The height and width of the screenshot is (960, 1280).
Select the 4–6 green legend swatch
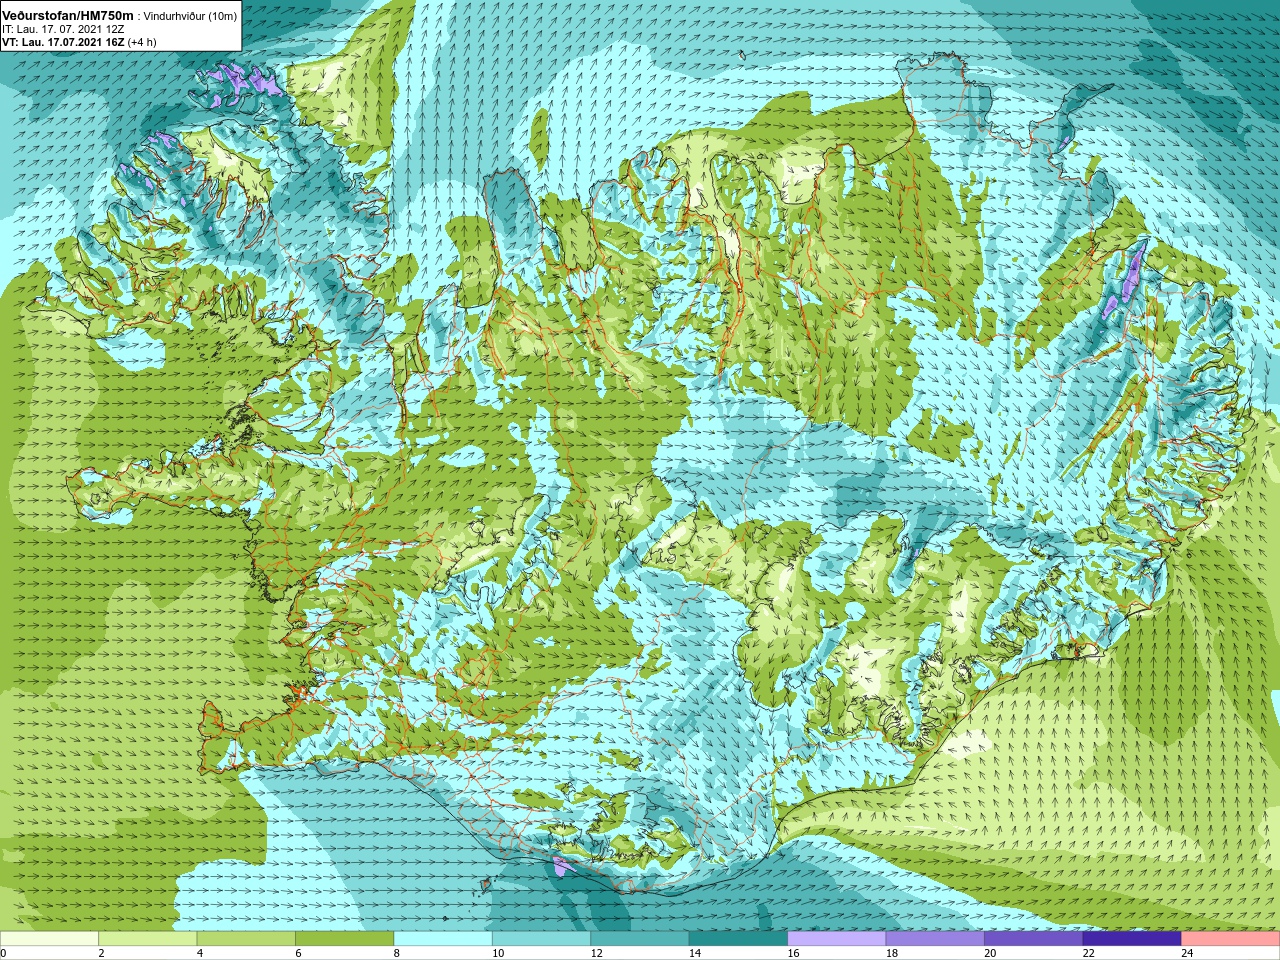[246, 938]
